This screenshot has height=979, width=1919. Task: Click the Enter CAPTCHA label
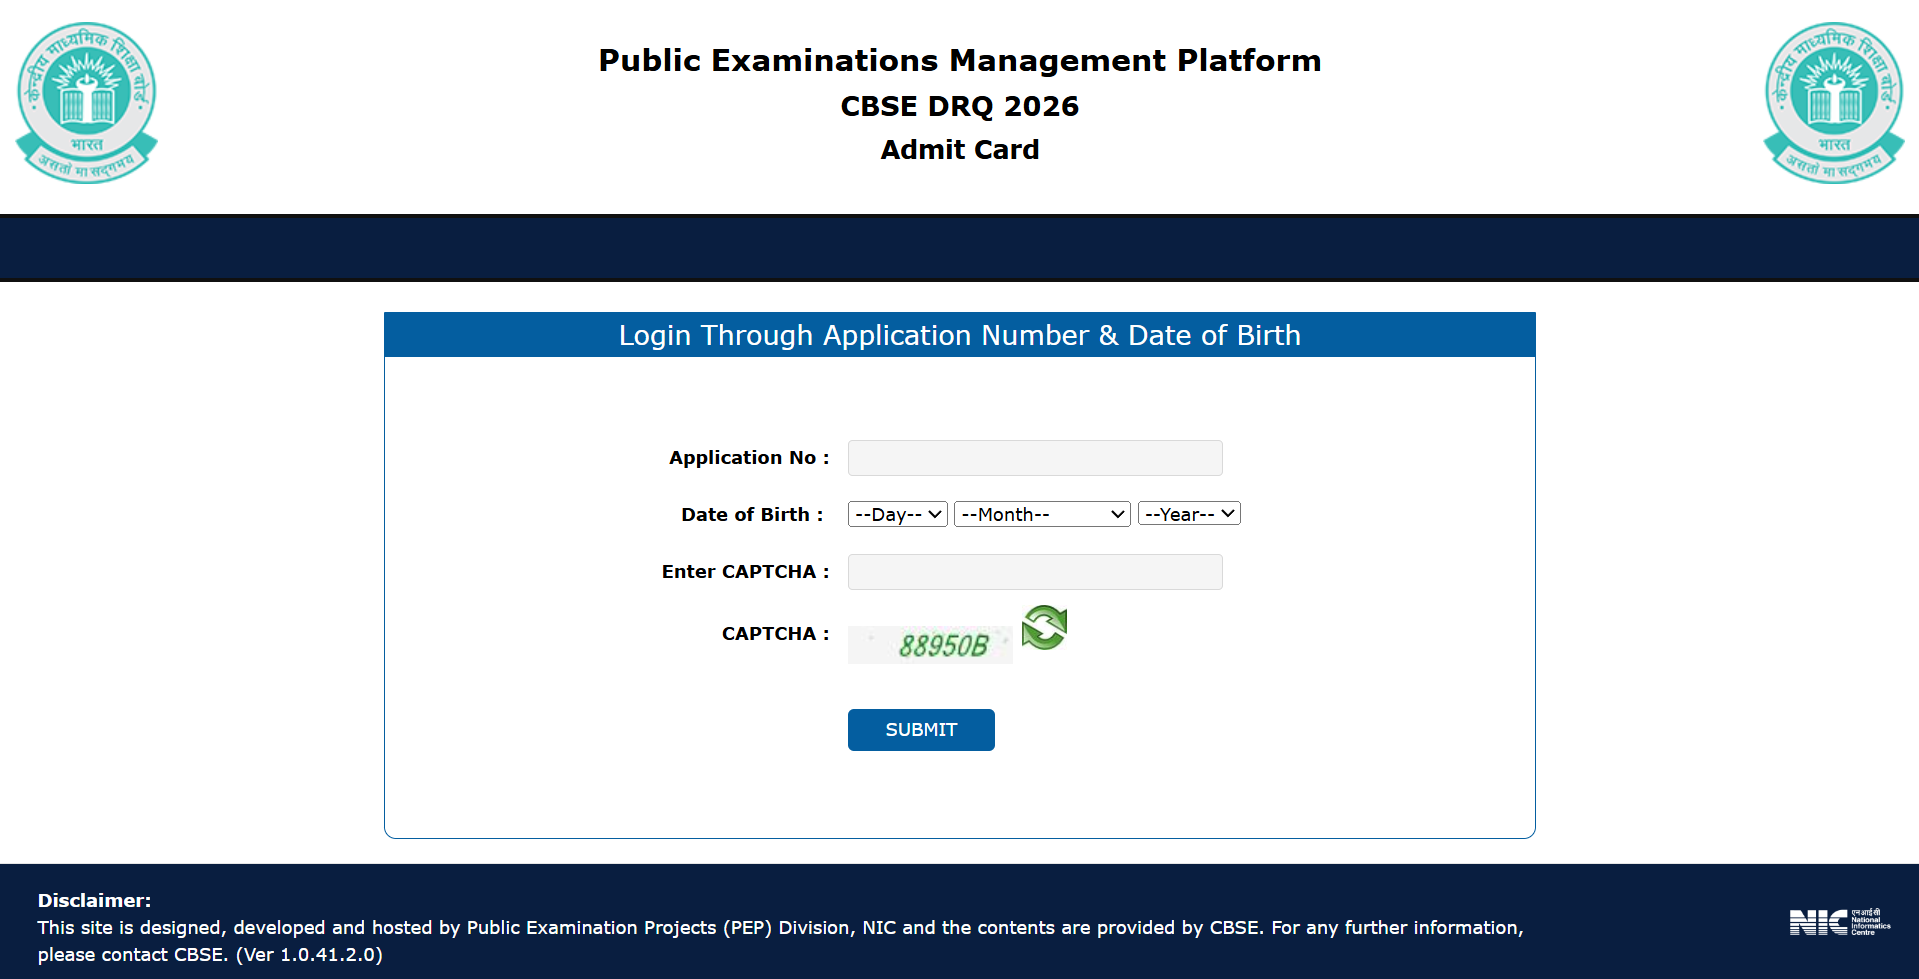pyautogui.click(x=744, y=572)
